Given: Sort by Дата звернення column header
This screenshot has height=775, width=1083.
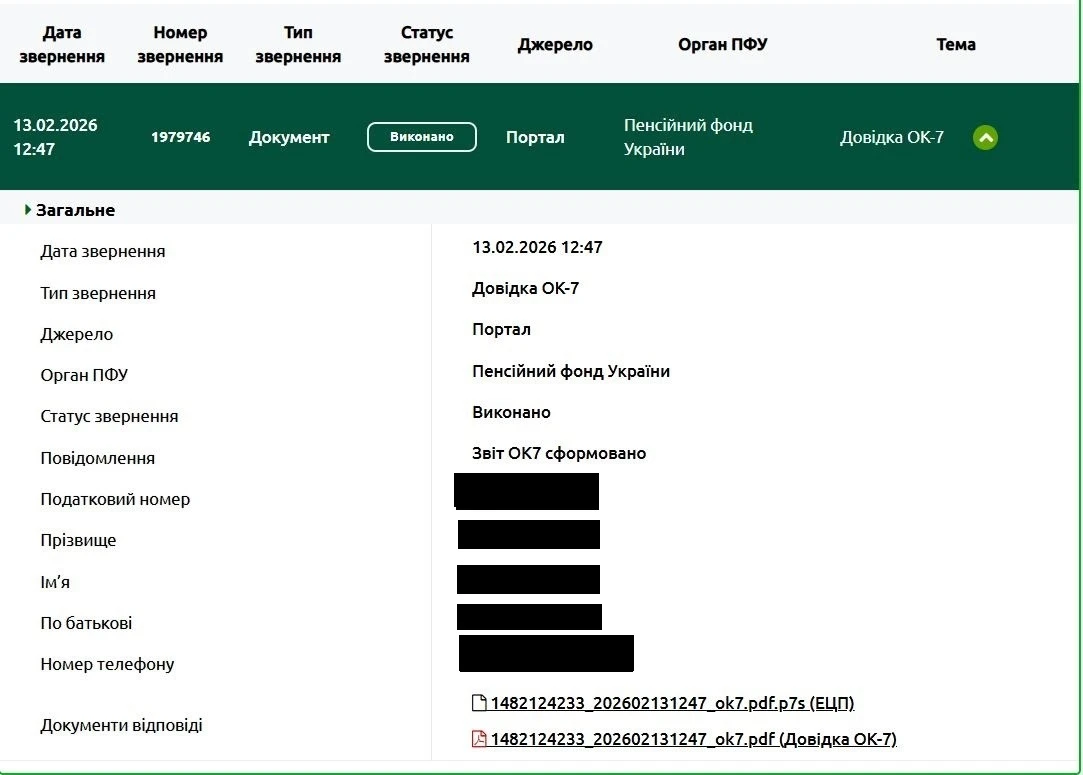Looking at the screenshot, I should click(x=62, y=45).
